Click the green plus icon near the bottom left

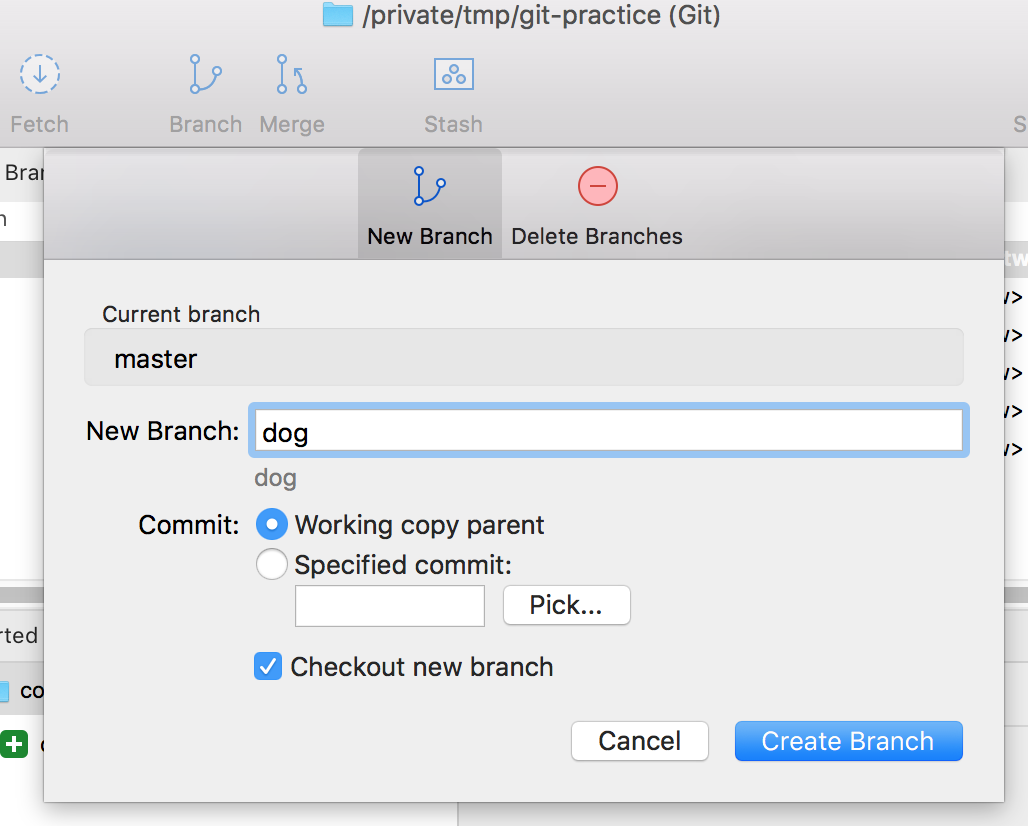tap(14, 744)
